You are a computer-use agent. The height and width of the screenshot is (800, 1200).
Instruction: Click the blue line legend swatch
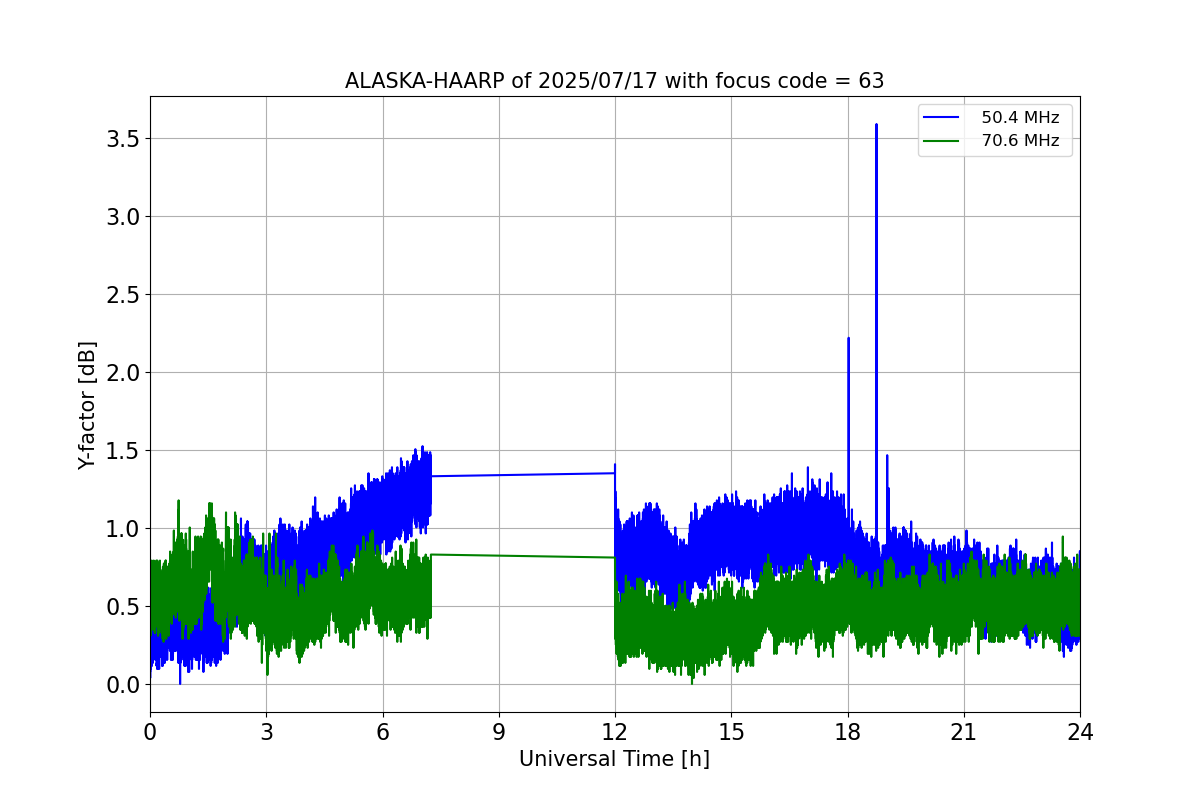coord(941,117)
